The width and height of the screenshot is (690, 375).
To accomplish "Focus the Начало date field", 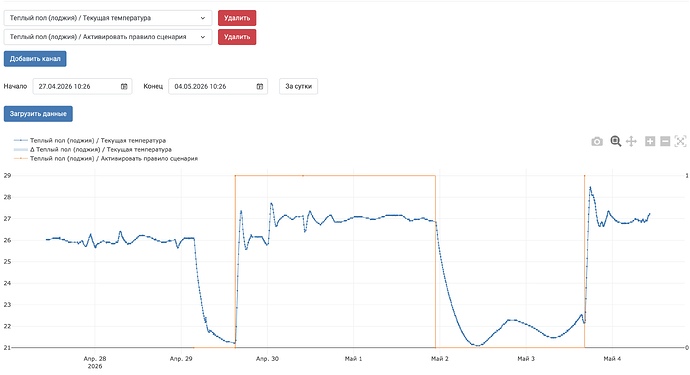I will pos(82,86).
